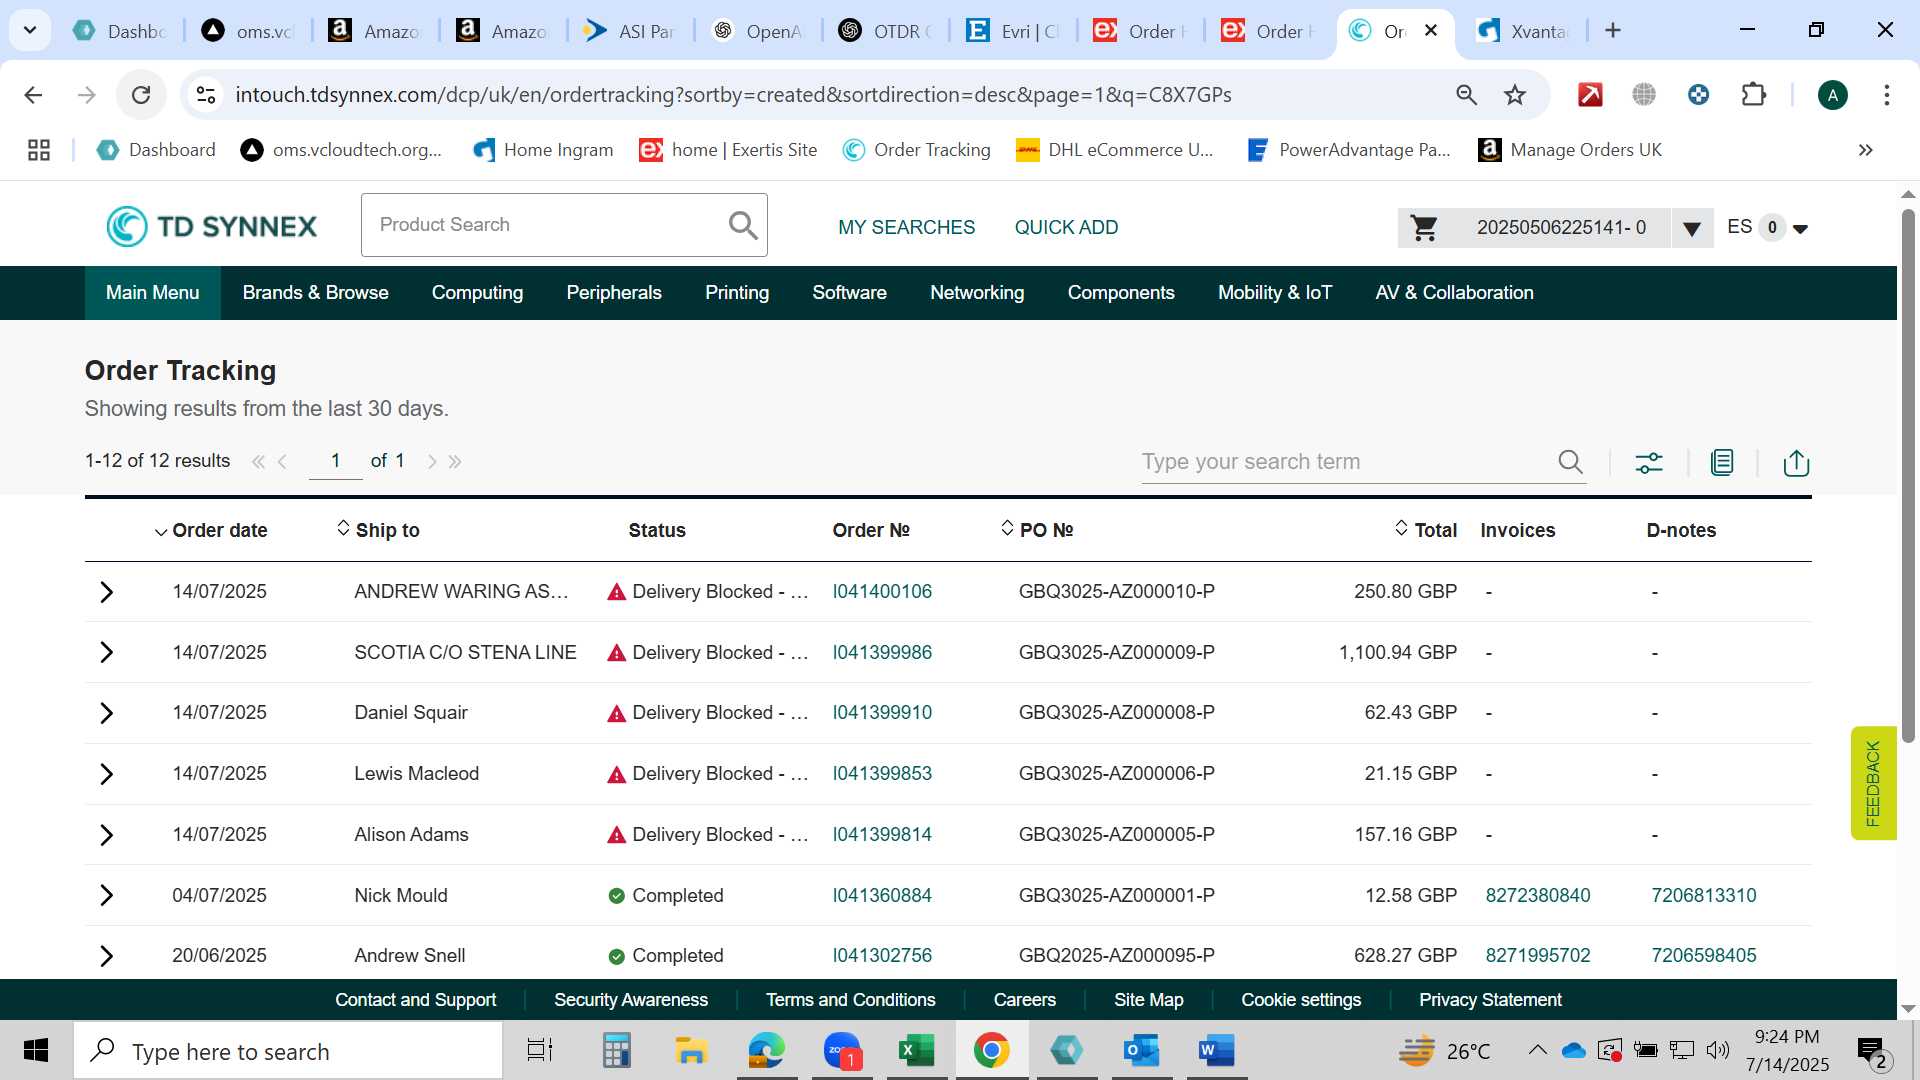Image resolution: width=1920 pixels, height=1080 pixels.
Task: Click the MY SEARCHES link
Action: 906,228
